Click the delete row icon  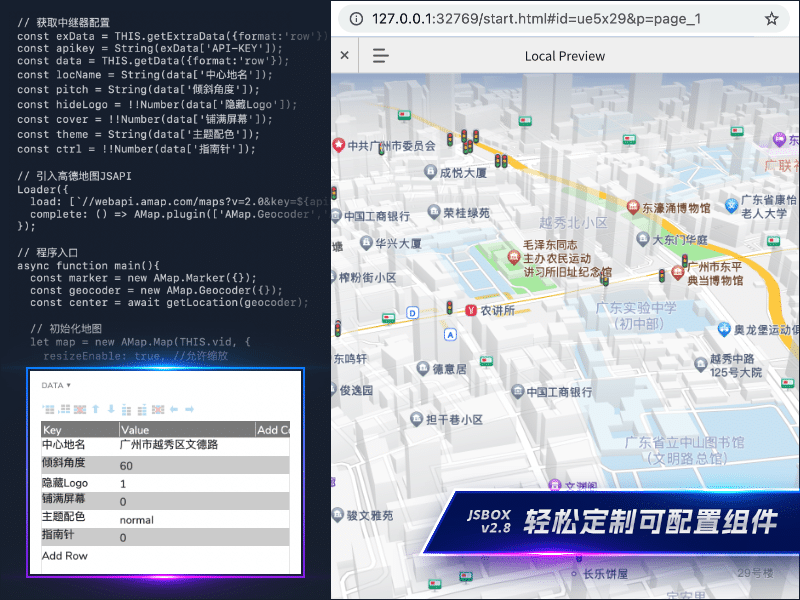pos(80,409)
